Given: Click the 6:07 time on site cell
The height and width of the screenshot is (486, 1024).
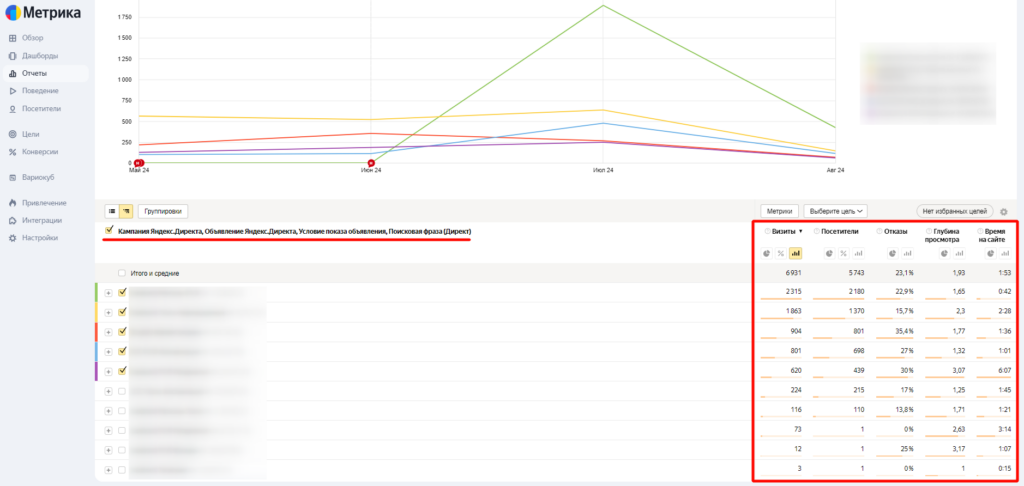Looking at the screenshot, I should click(1004, 371).
